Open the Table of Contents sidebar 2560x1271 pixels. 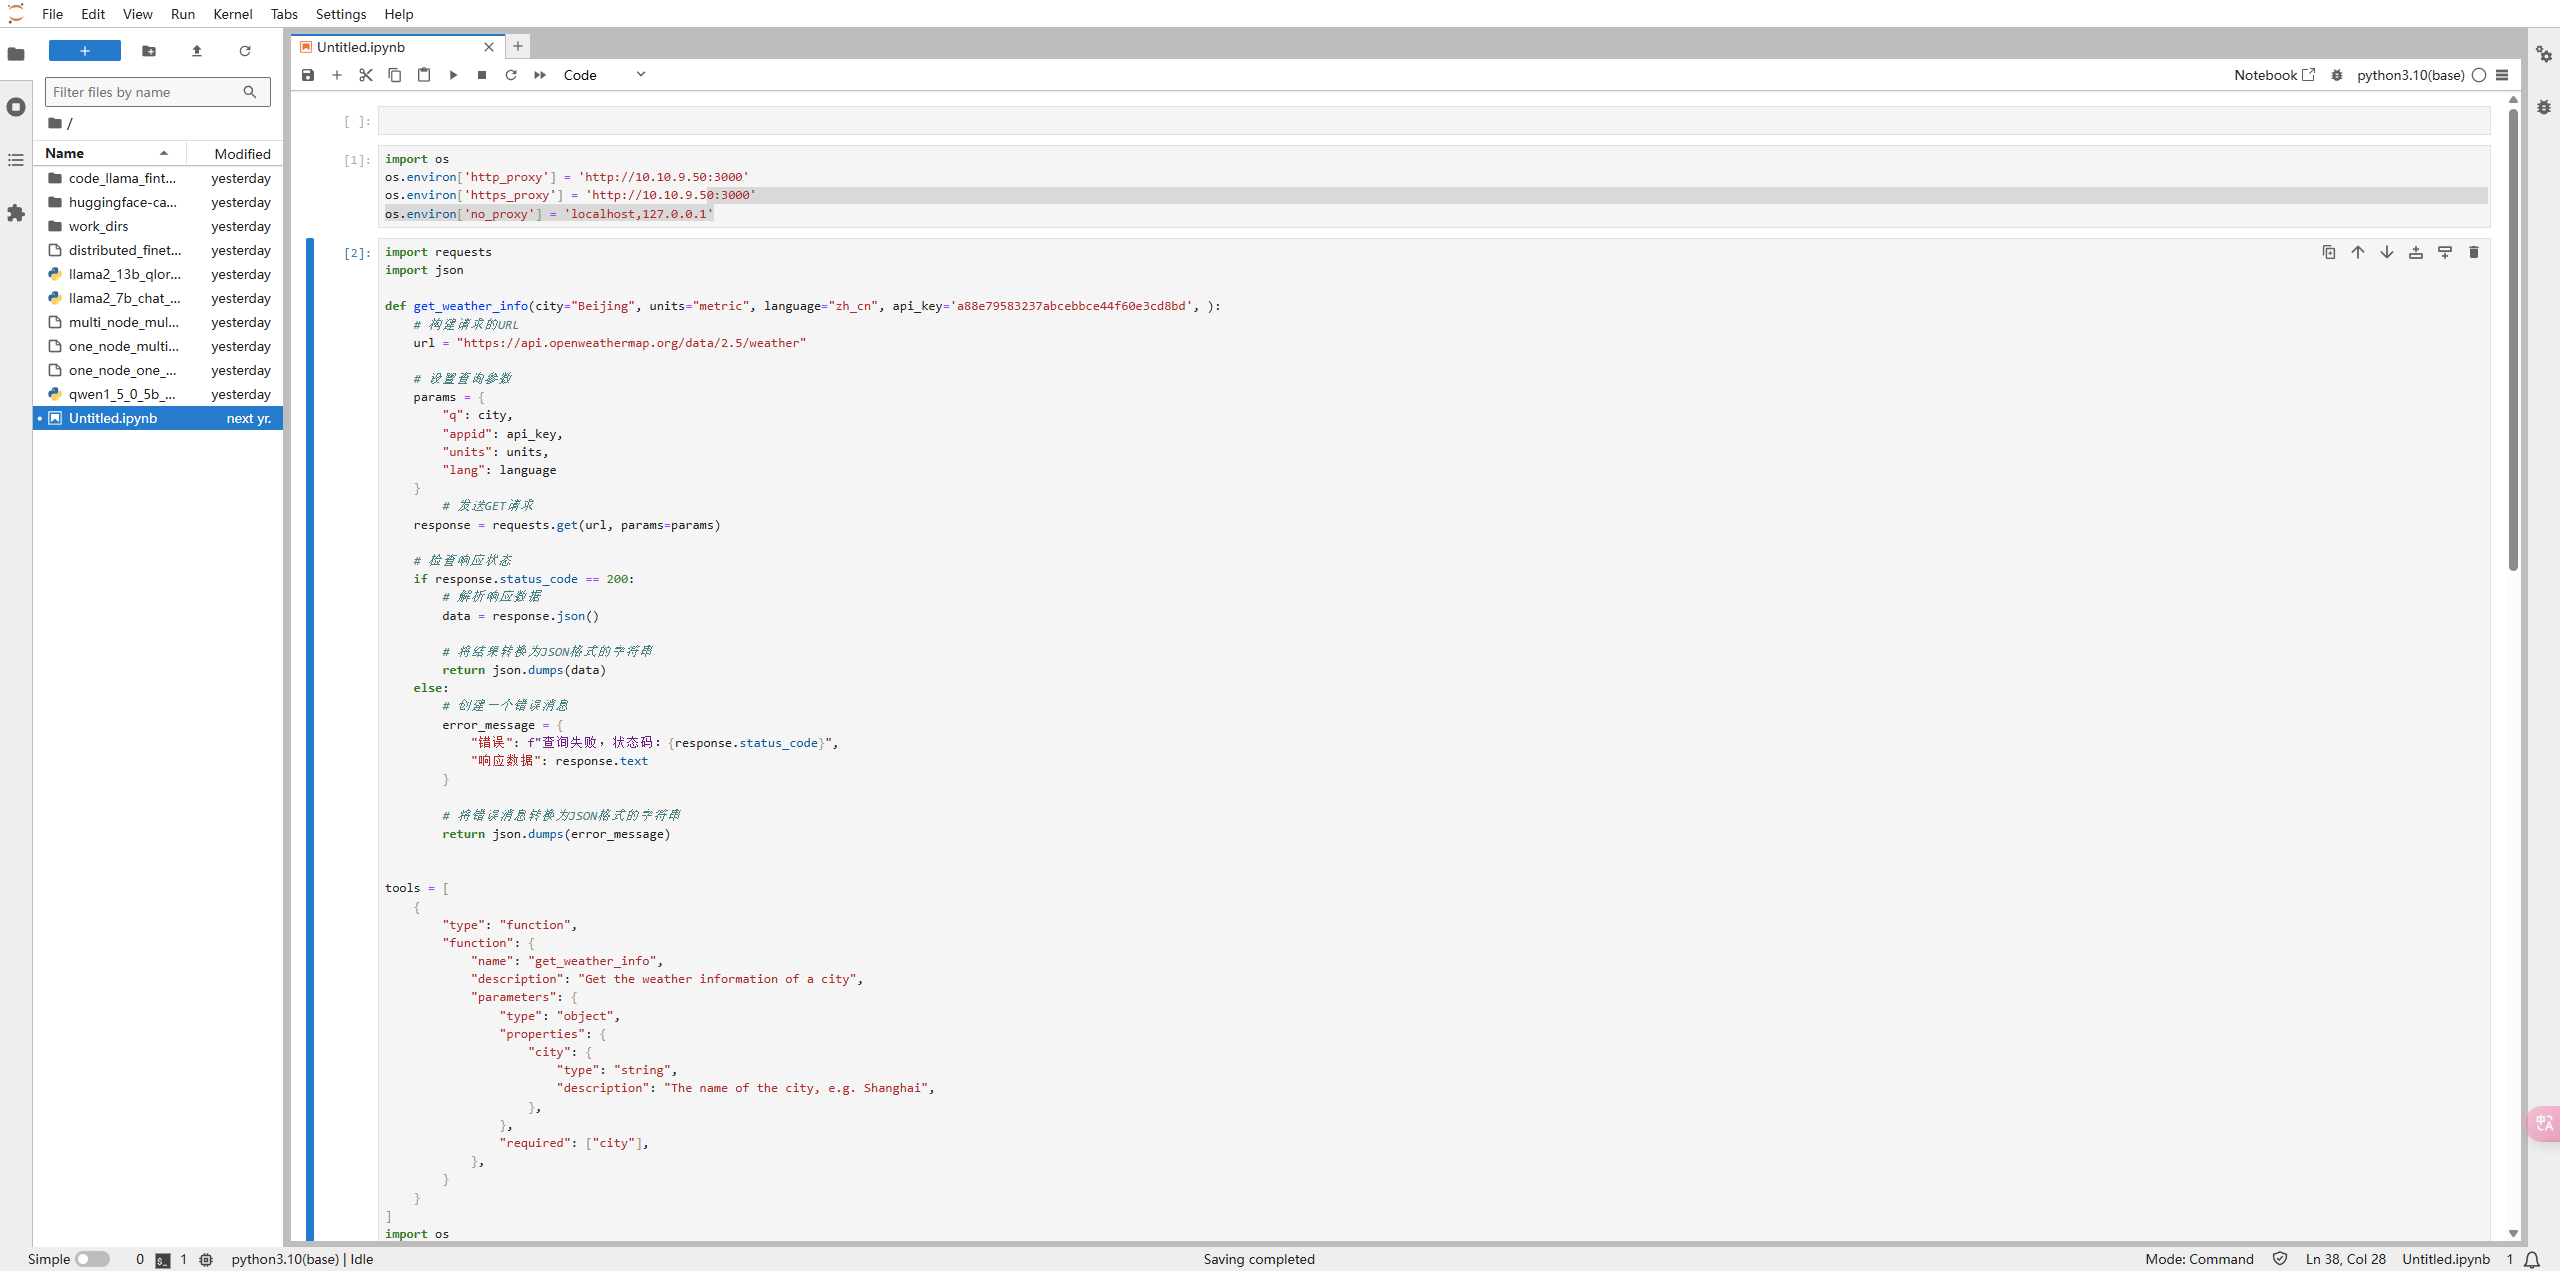(x=16, y=160)
